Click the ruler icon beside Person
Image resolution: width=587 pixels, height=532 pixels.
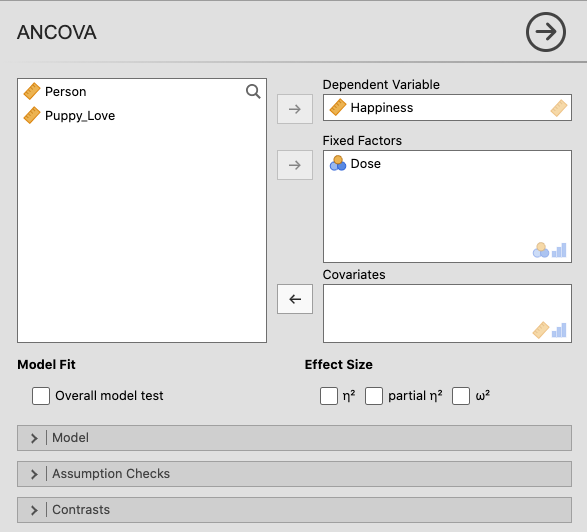click(x=32, y=91)
